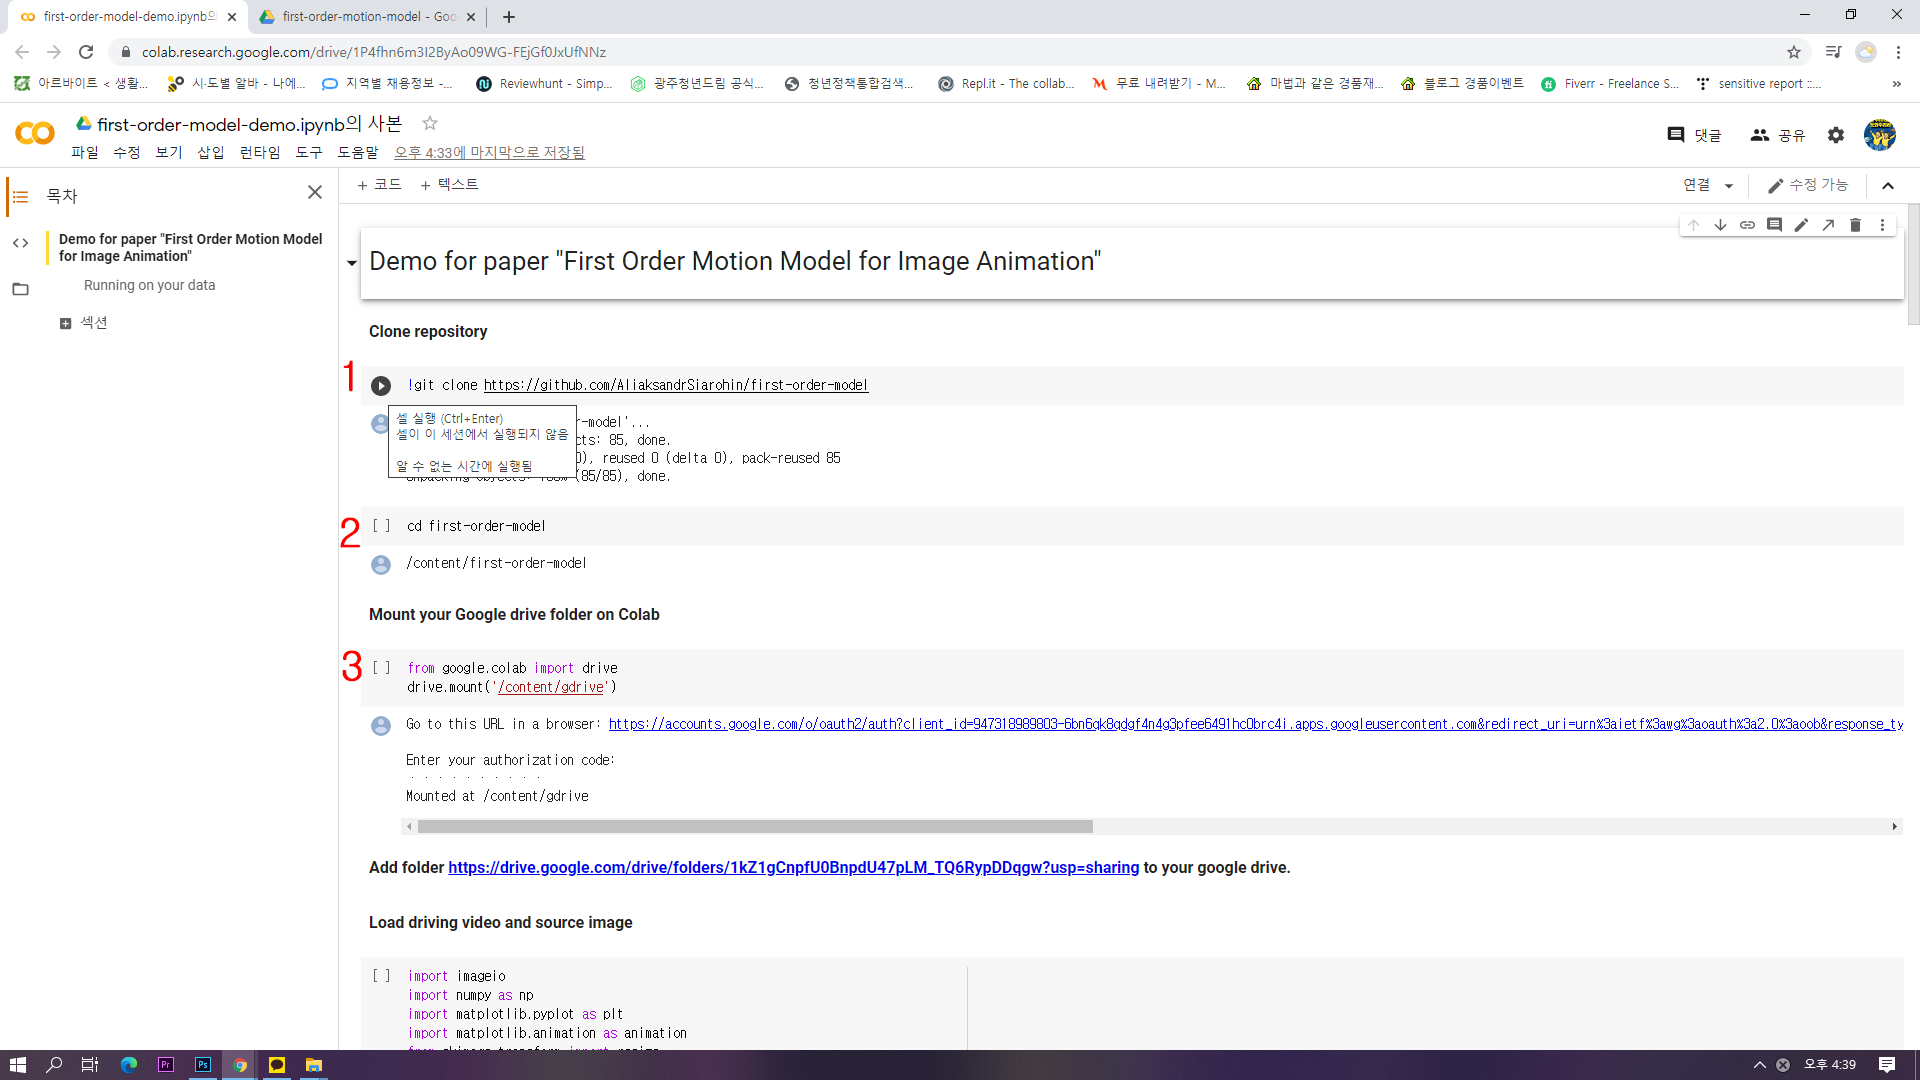Click the output horizontal scrollbar
This screenshot has width=1920, height=1080.
755,827
